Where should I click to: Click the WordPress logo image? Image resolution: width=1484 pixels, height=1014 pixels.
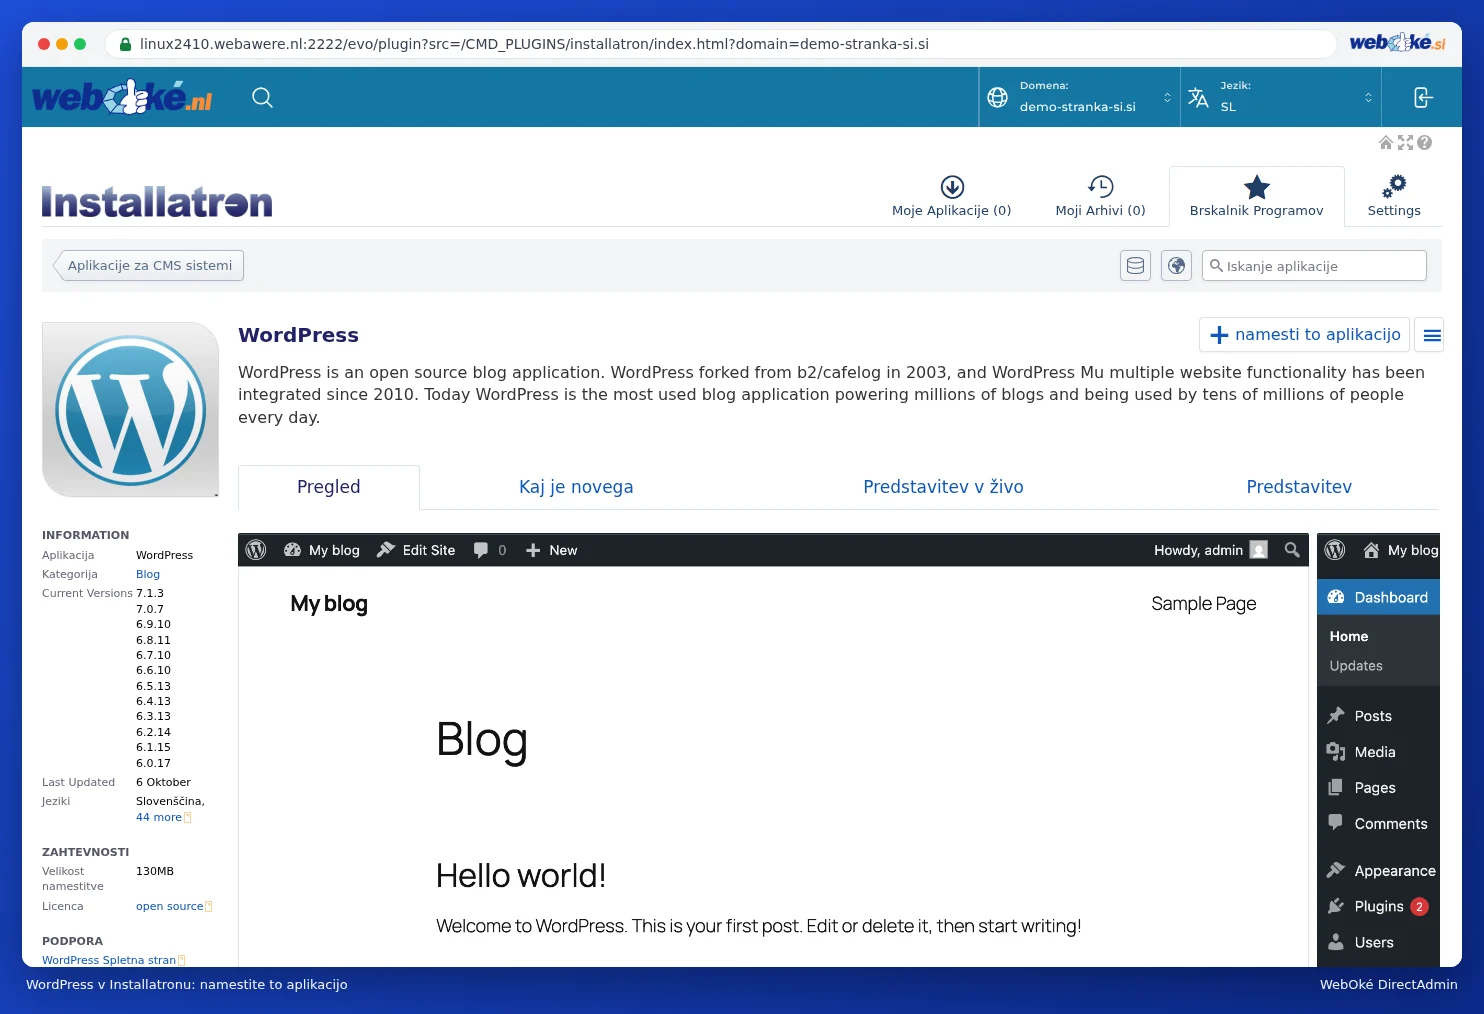pyautogui.click(x=130, y=409)
